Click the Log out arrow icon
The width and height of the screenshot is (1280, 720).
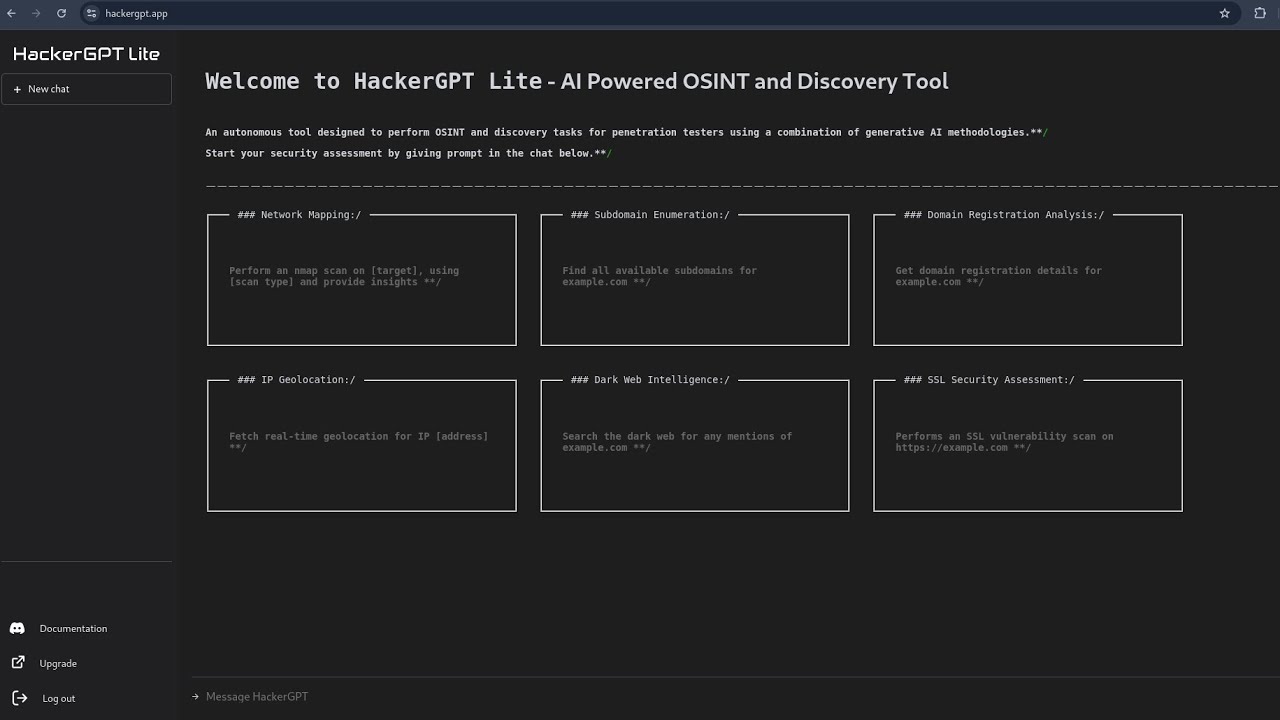(19, 697)
